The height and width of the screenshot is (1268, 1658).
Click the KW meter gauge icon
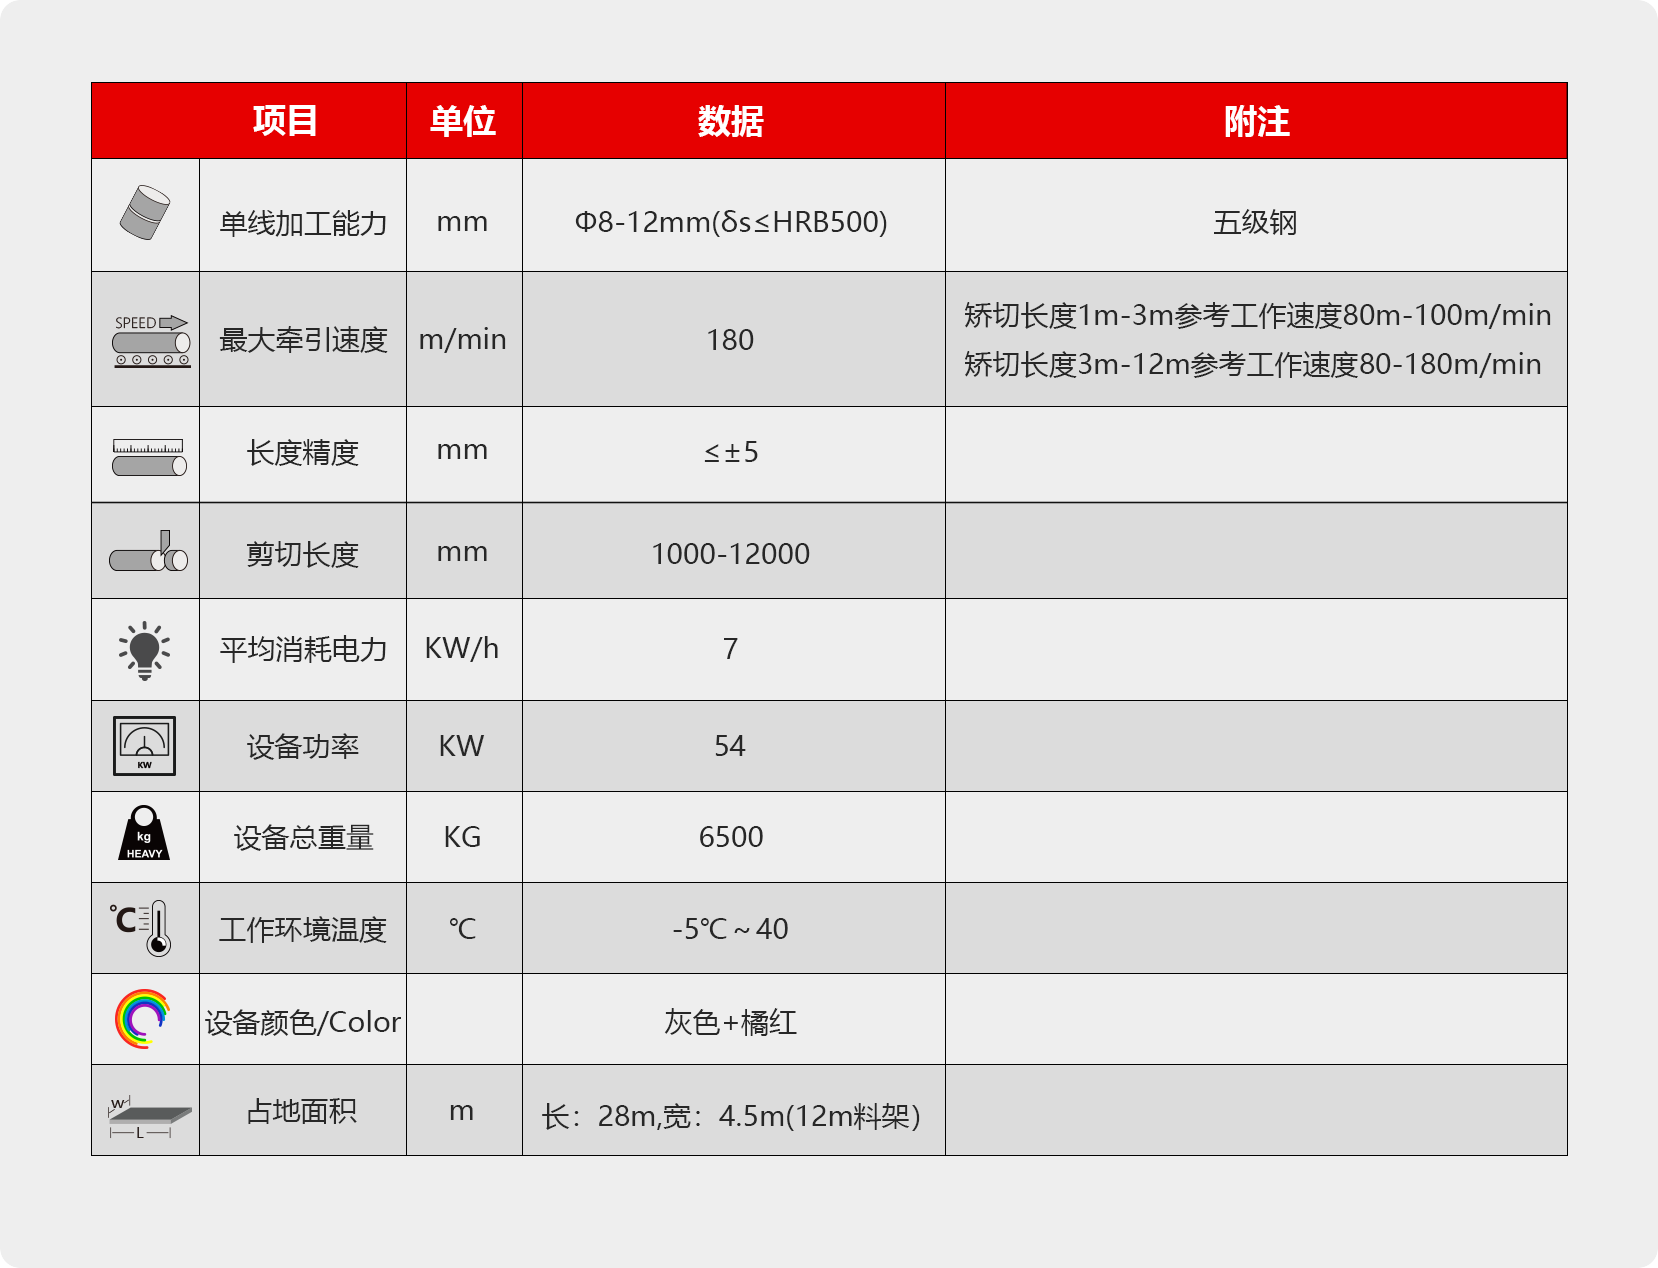(x=145, y=746)
